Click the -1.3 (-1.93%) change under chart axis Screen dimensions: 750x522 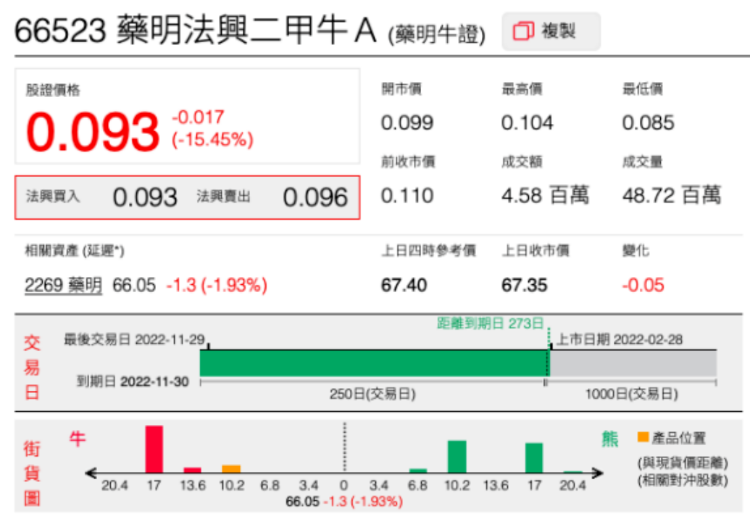[x=363, y=501]
